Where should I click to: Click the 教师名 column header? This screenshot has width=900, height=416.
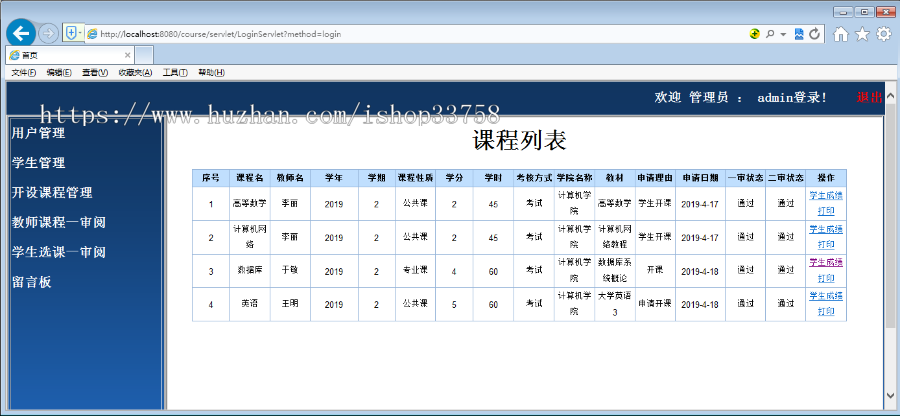[x=290, y=178]
